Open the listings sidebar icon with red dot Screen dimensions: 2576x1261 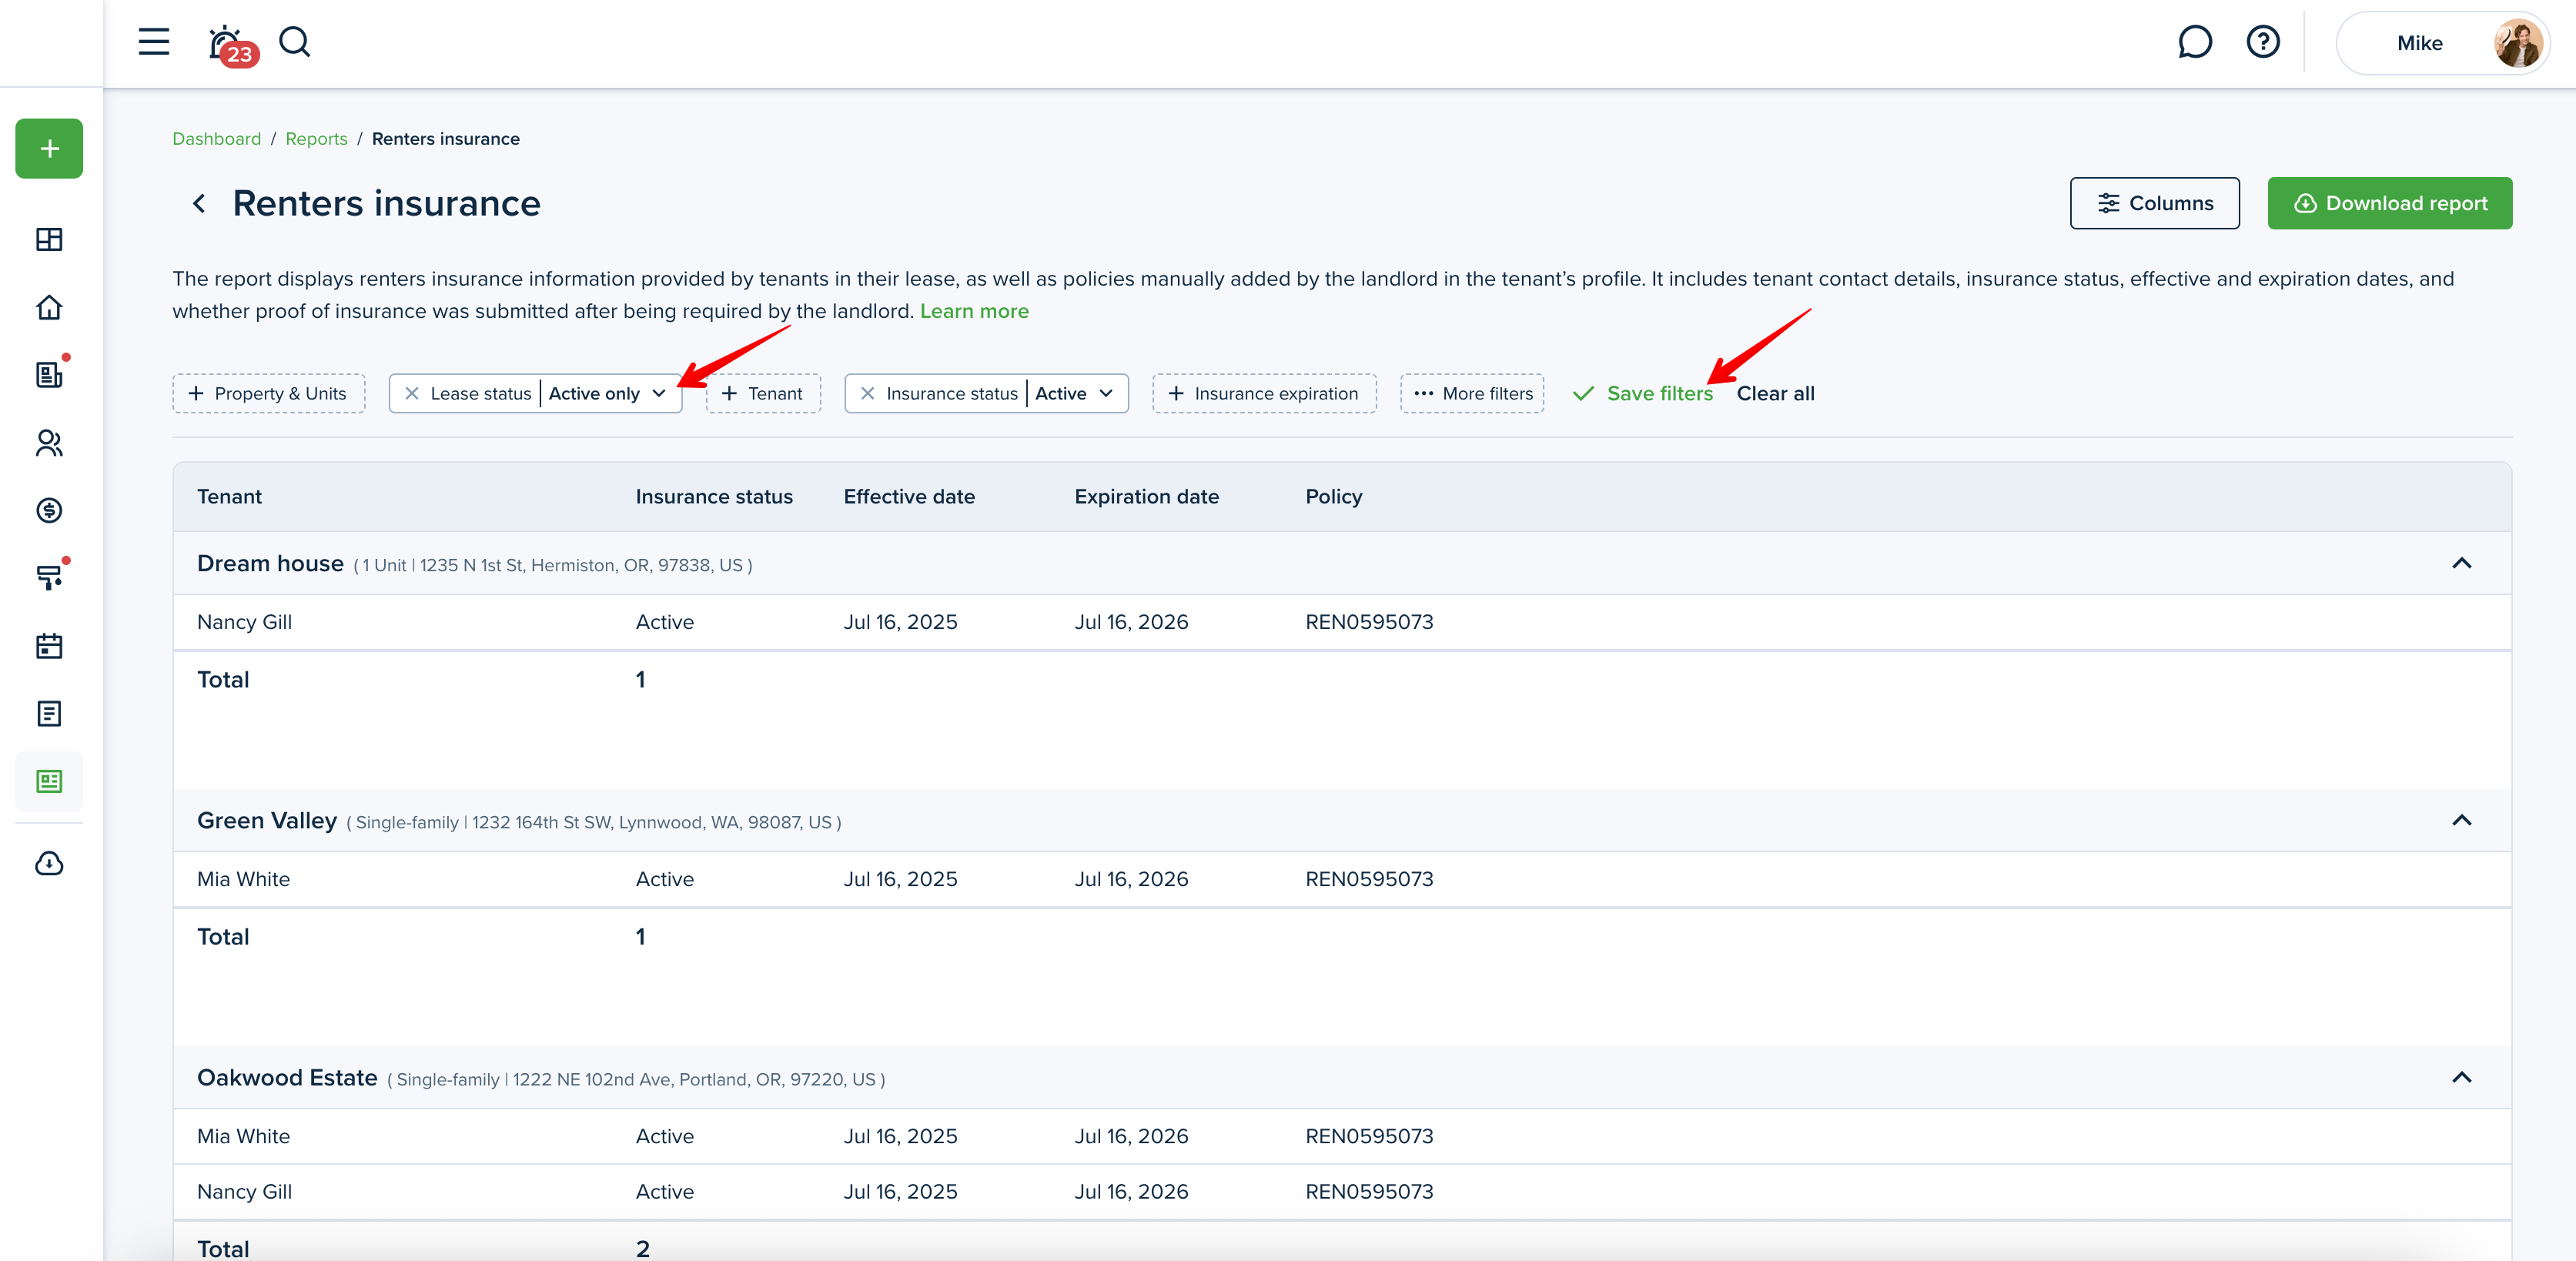click(x=49, y=374)
